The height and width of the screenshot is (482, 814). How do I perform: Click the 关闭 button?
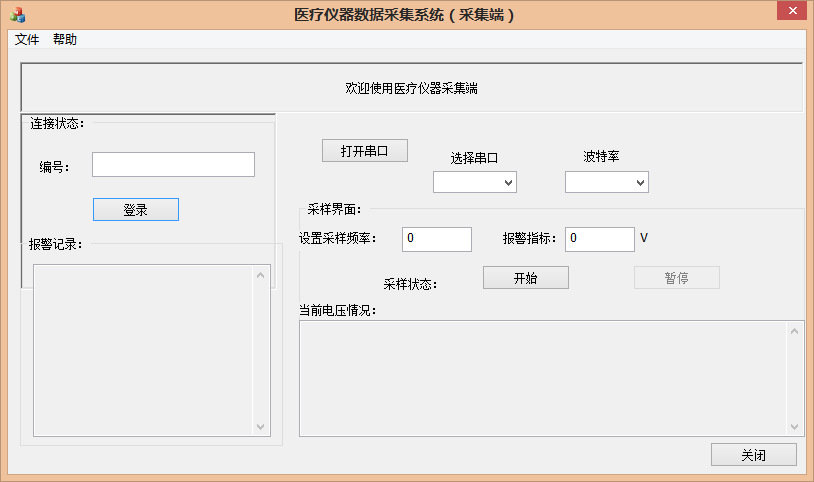coord(754,455)
